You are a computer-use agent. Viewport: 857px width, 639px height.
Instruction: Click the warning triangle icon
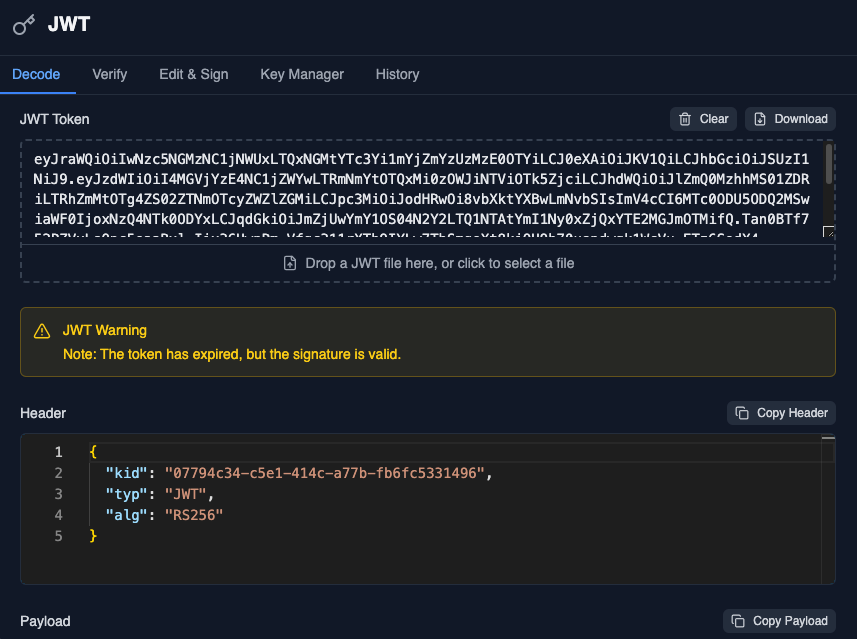(42, 331)
